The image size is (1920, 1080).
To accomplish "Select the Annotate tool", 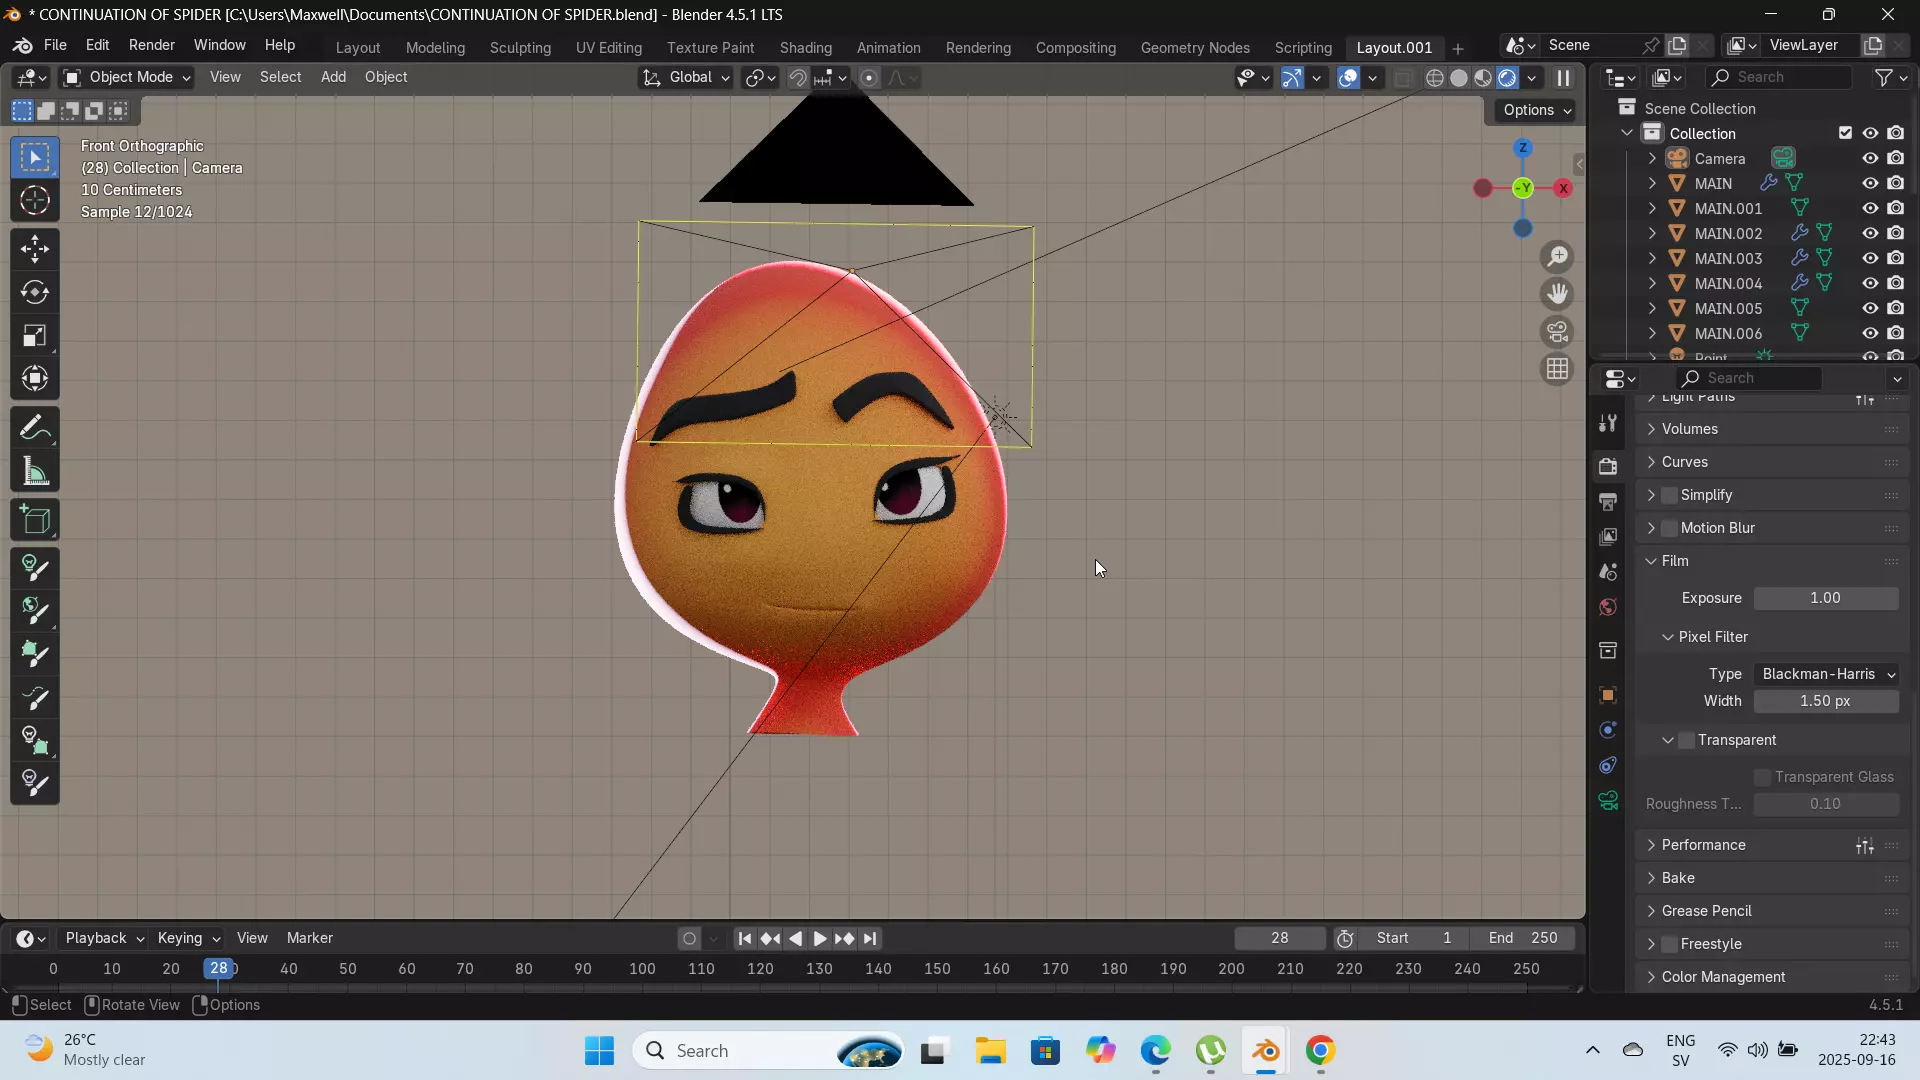I will [35, 429].
